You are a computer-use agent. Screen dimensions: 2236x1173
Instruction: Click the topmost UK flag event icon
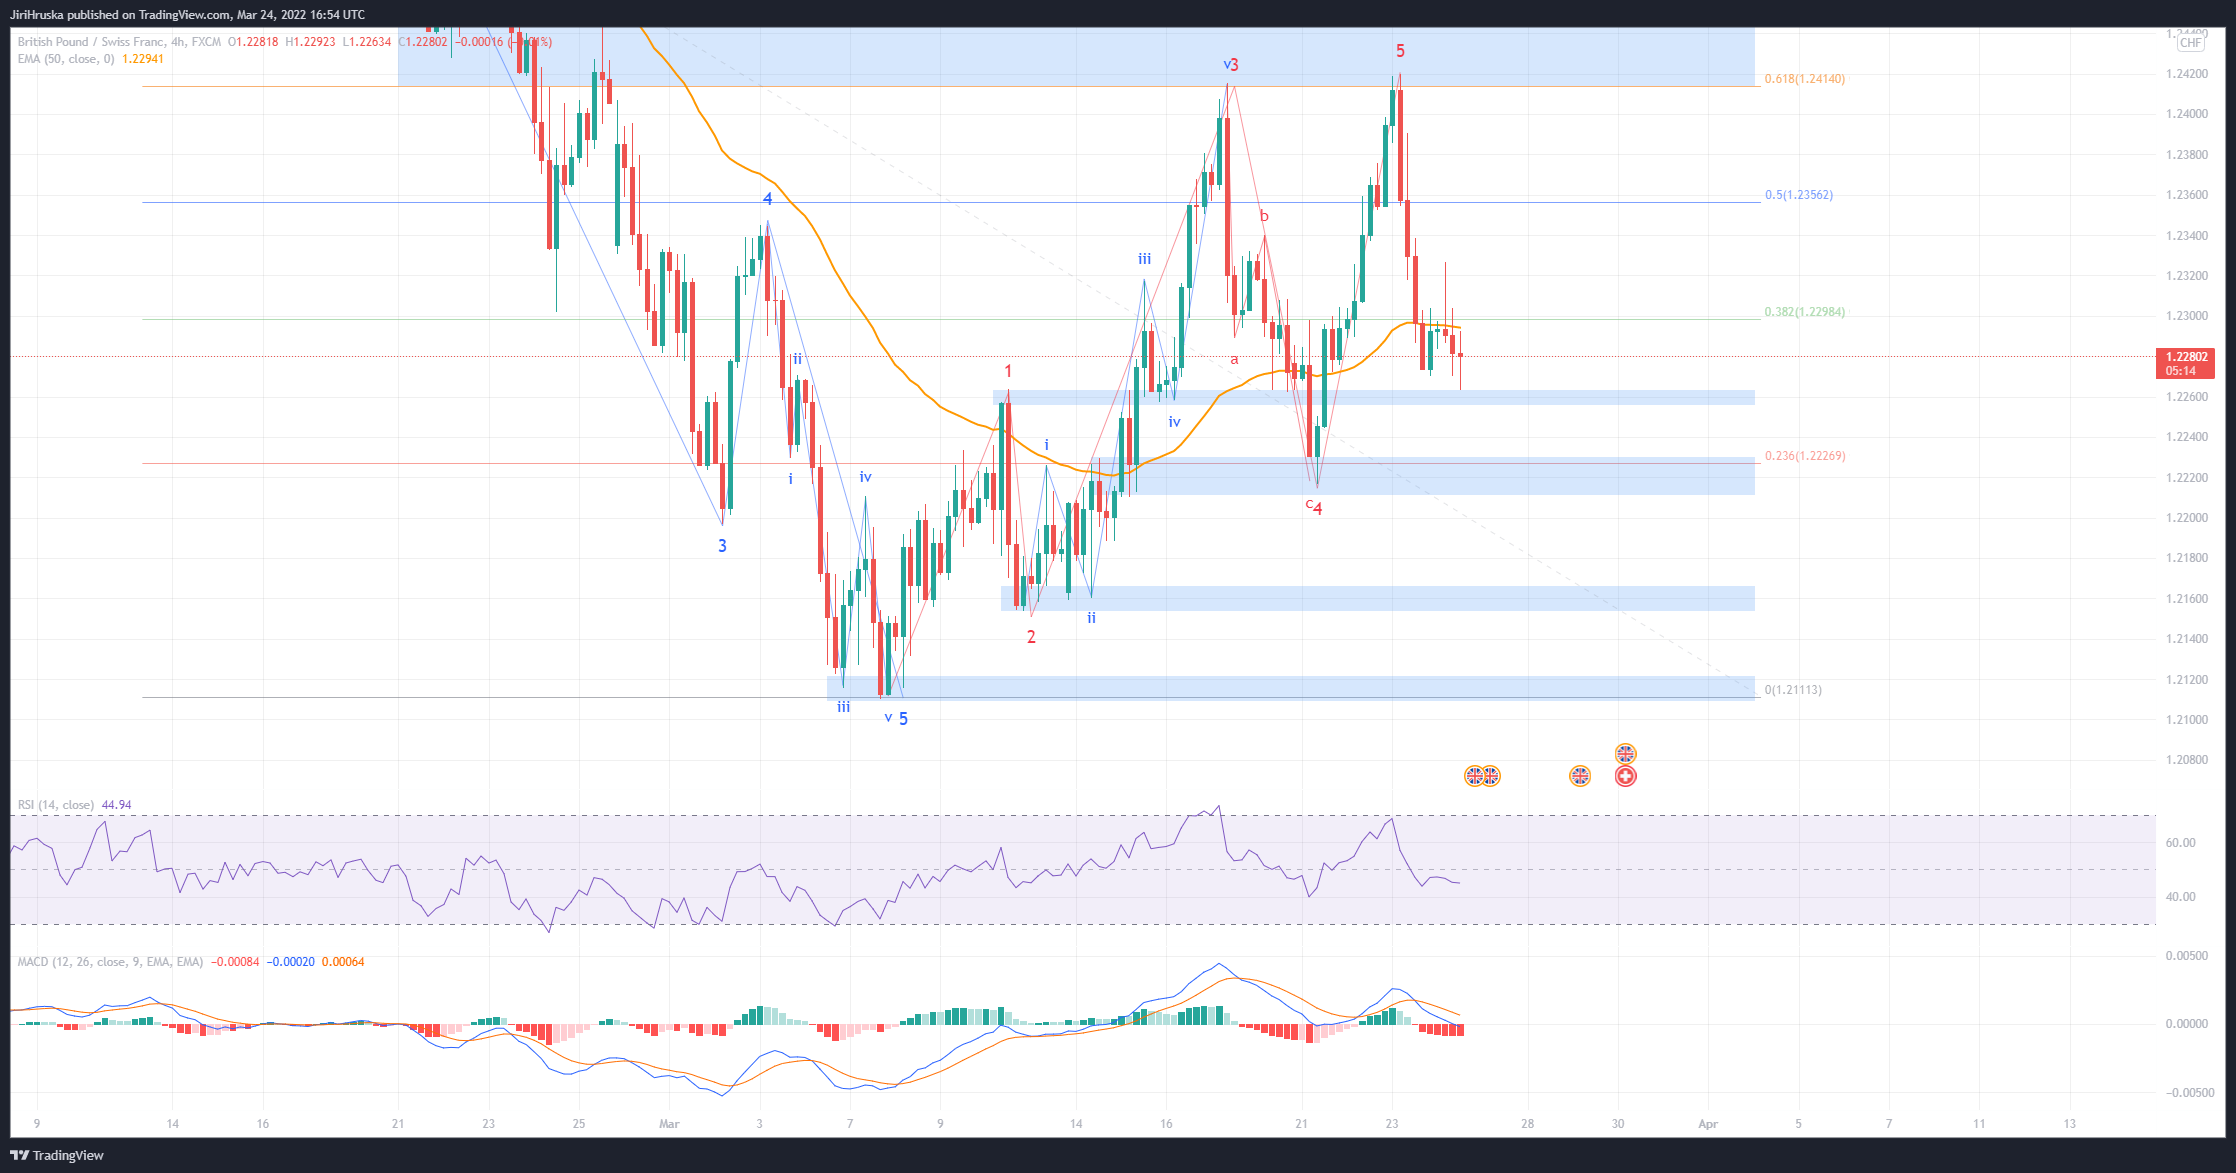(x=1625, y=753)
